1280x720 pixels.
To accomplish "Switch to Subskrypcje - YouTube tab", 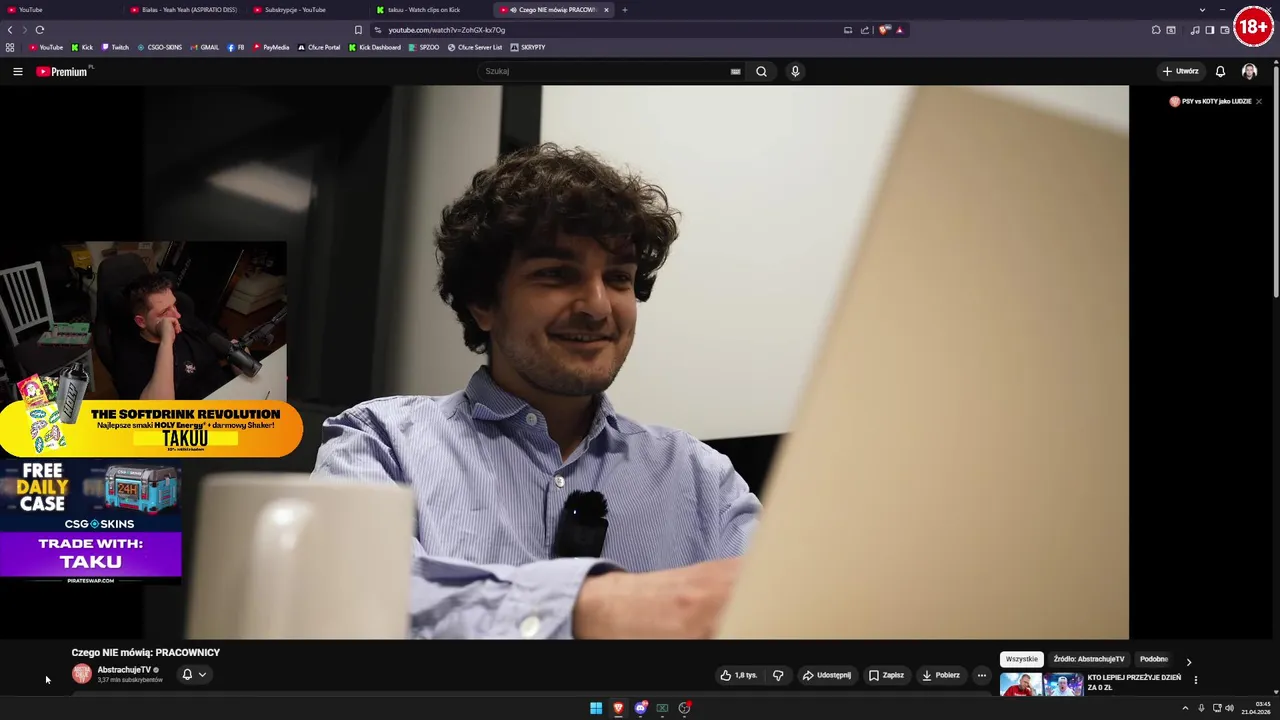I will (307, 10).
